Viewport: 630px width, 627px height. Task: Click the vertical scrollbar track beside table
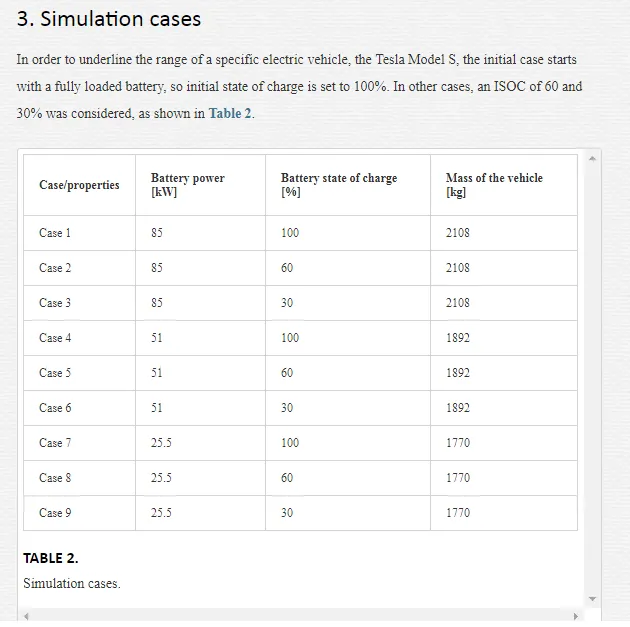(592, 379)
